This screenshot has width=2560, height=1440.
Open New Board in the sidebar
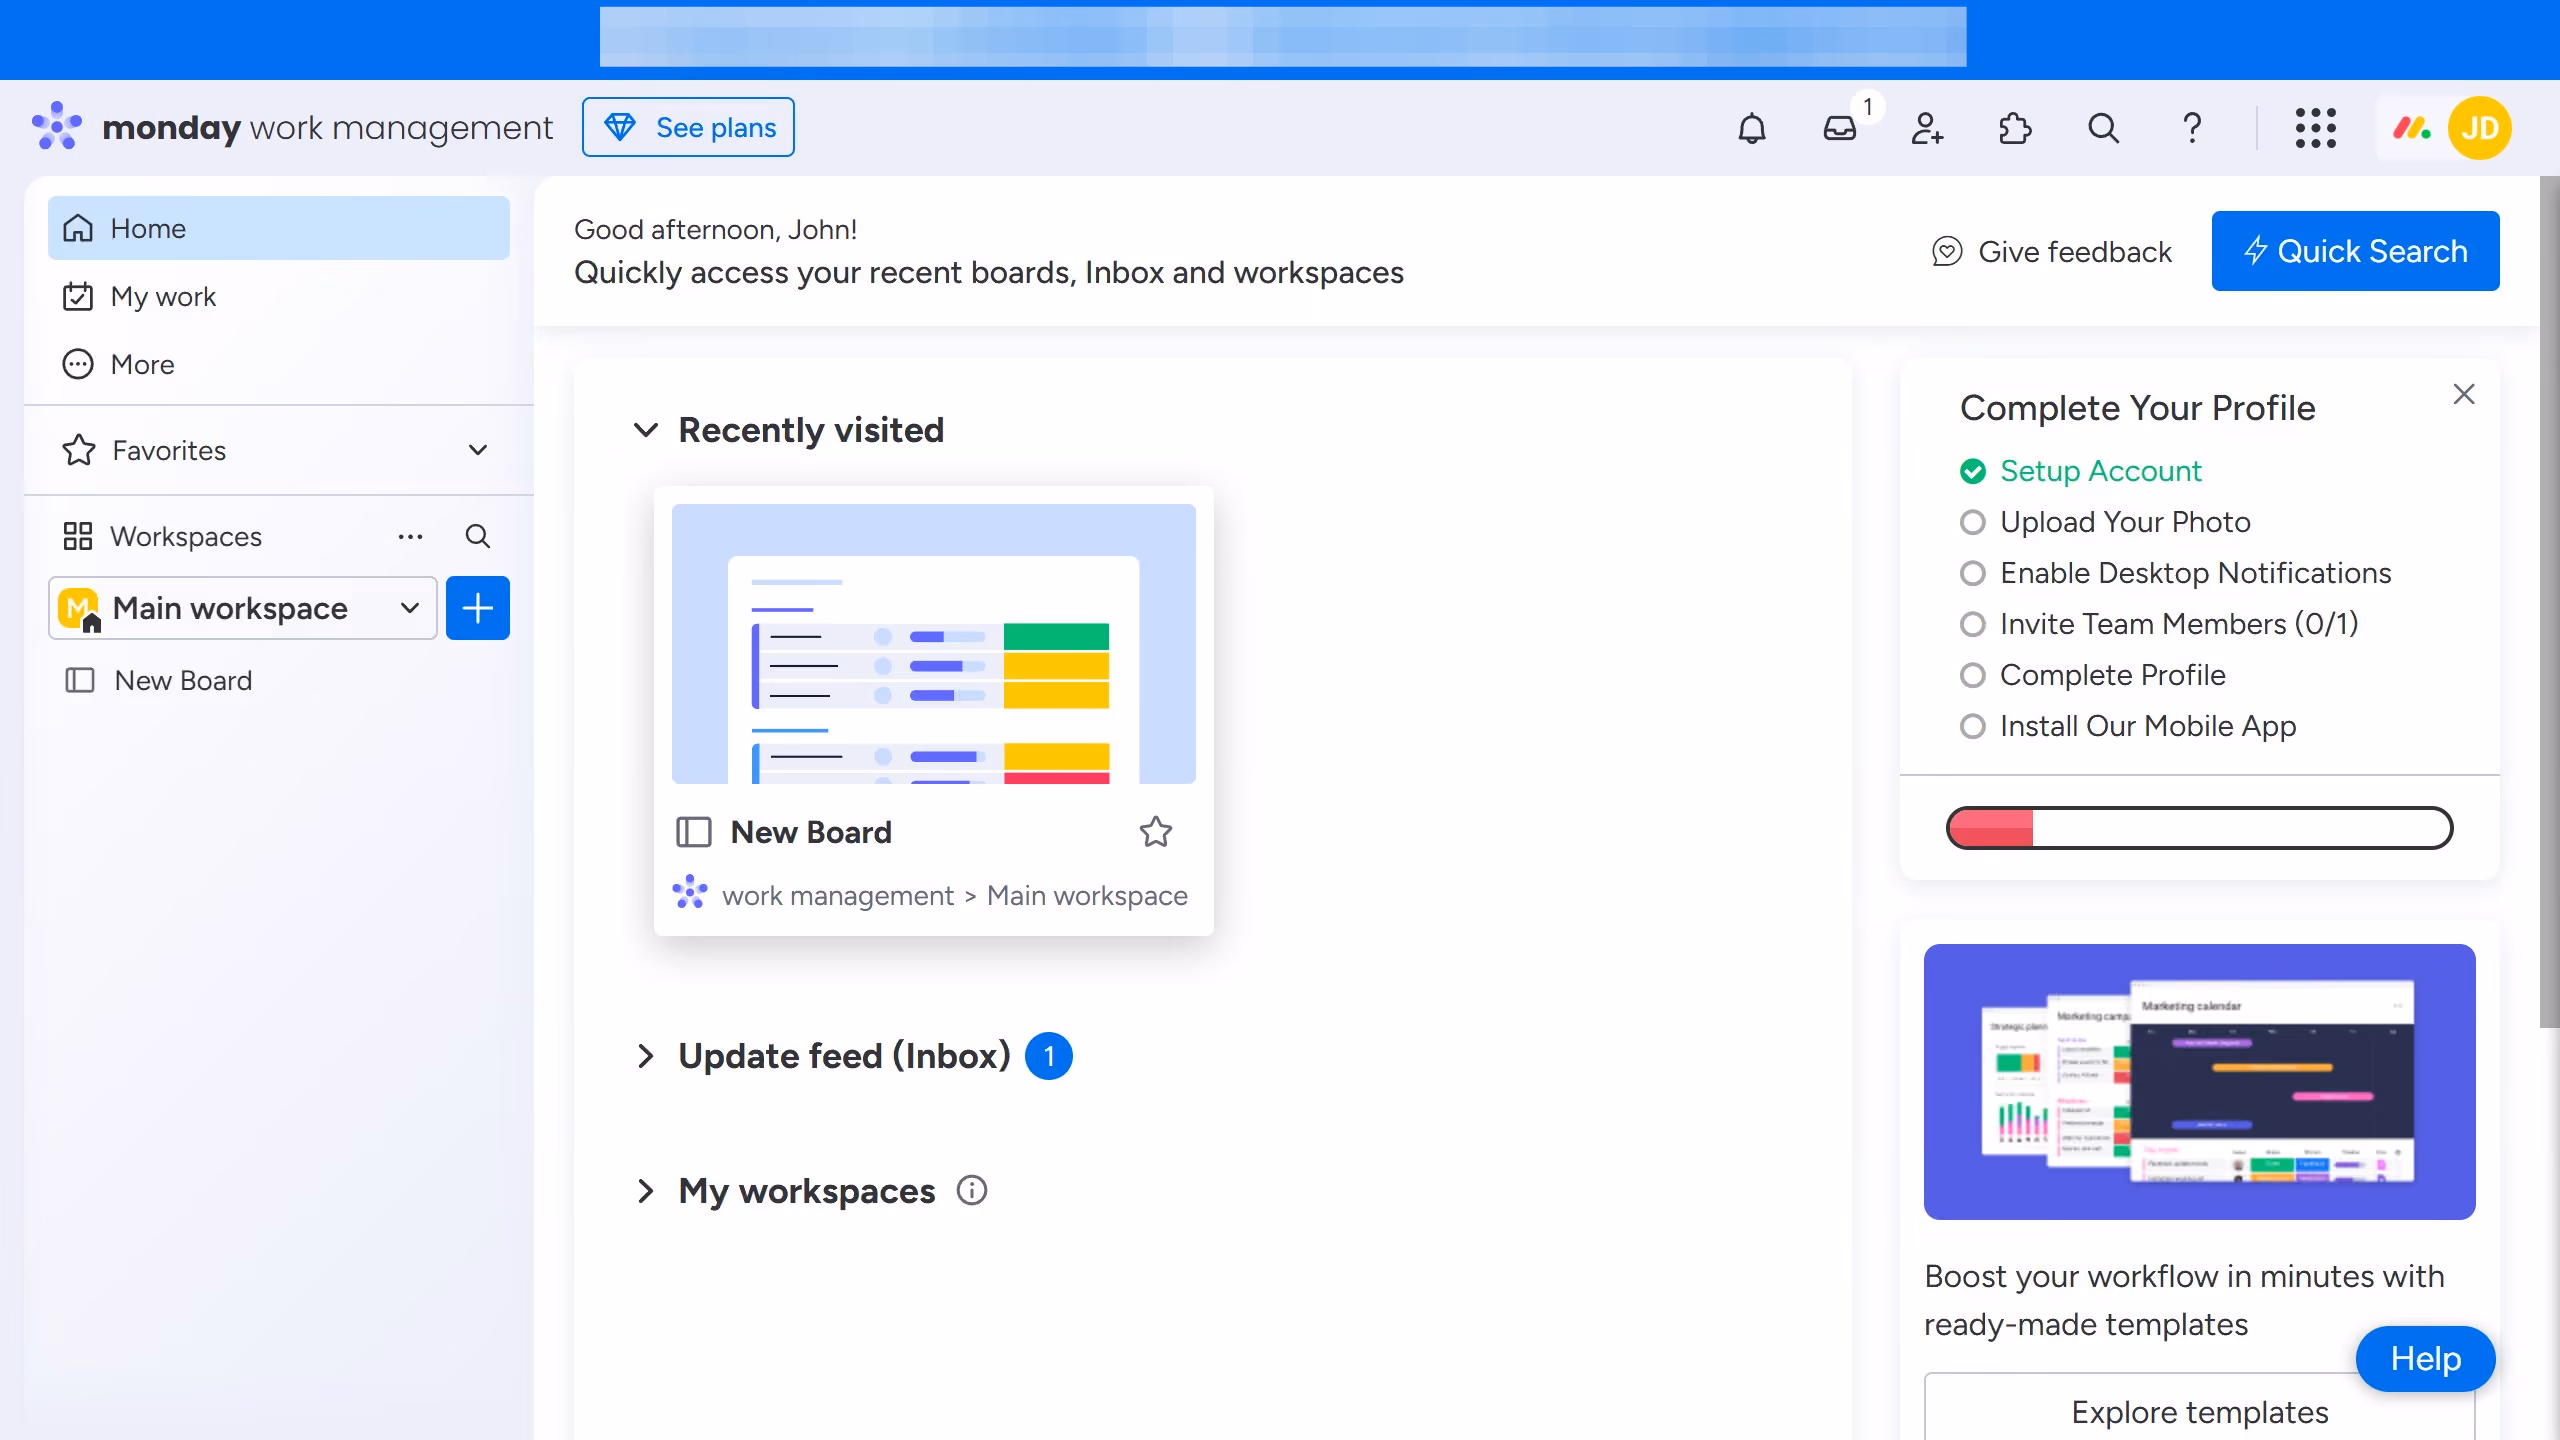tap(279, 680)
